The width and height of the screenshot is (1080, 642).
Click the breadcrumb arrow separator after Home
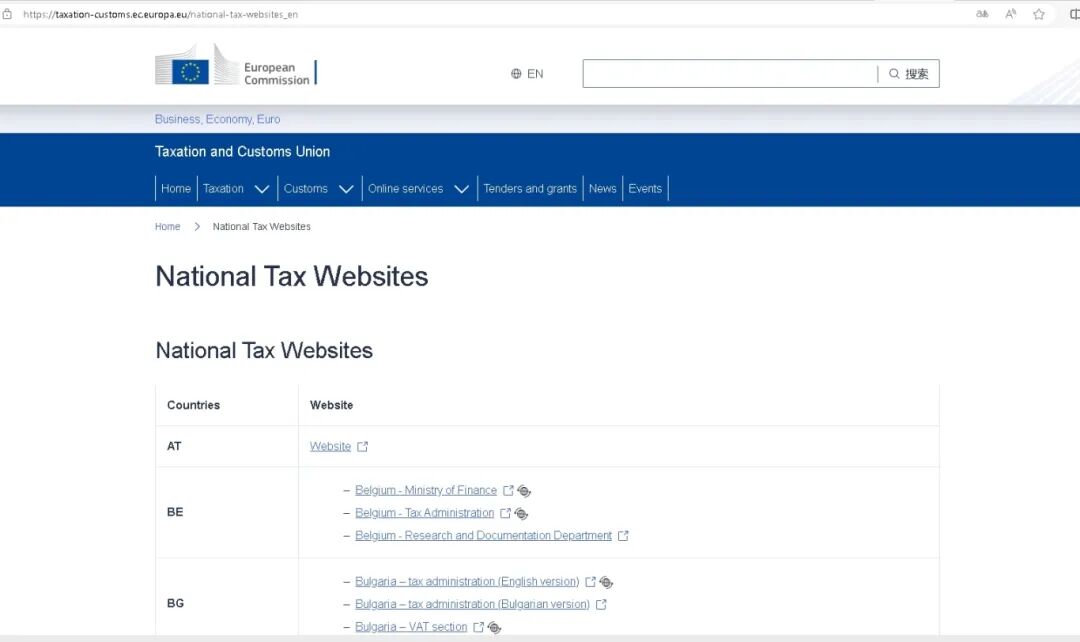coord(196,227)
